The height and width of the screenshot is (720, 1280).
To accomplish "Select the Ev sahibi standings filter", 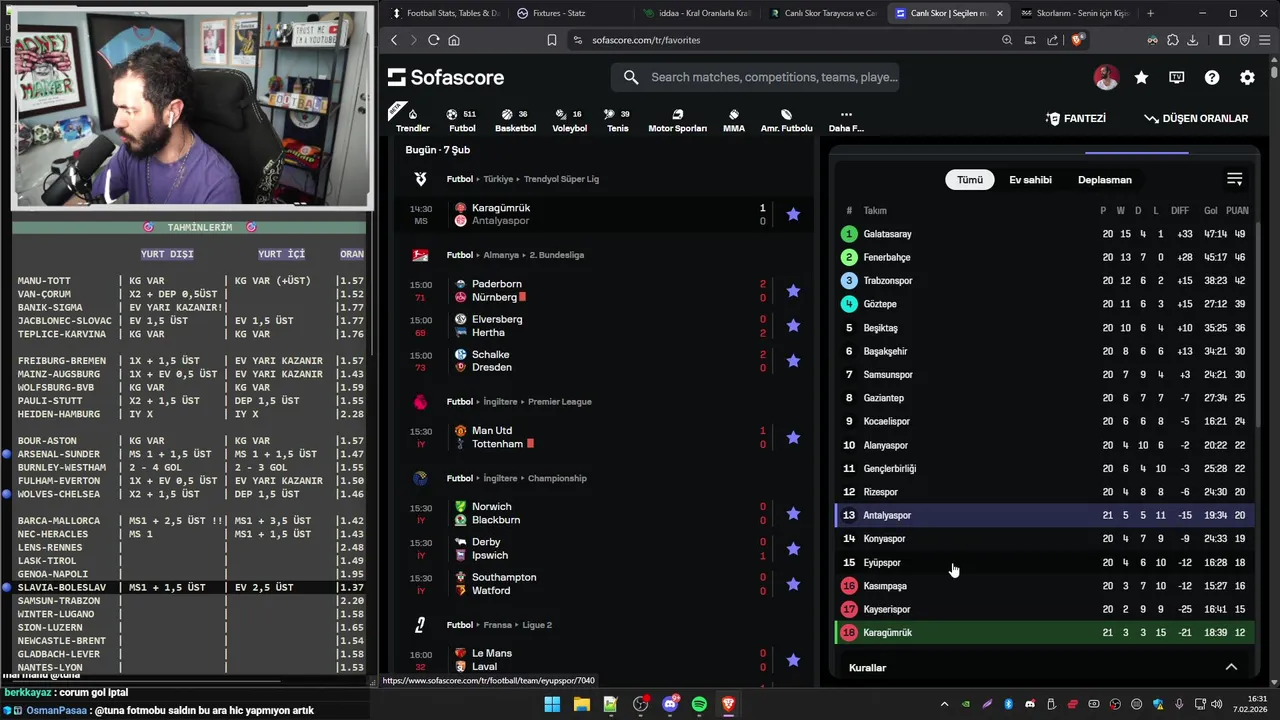I will point(1030,180).
